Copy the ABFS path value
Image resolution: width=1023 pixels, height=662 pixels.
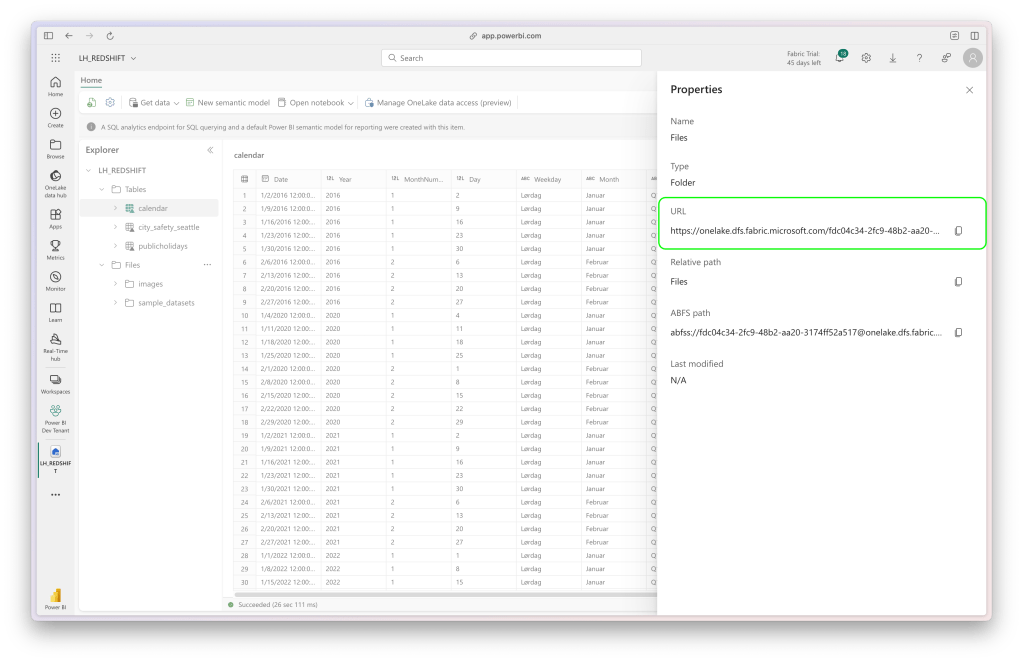(957, 332)
